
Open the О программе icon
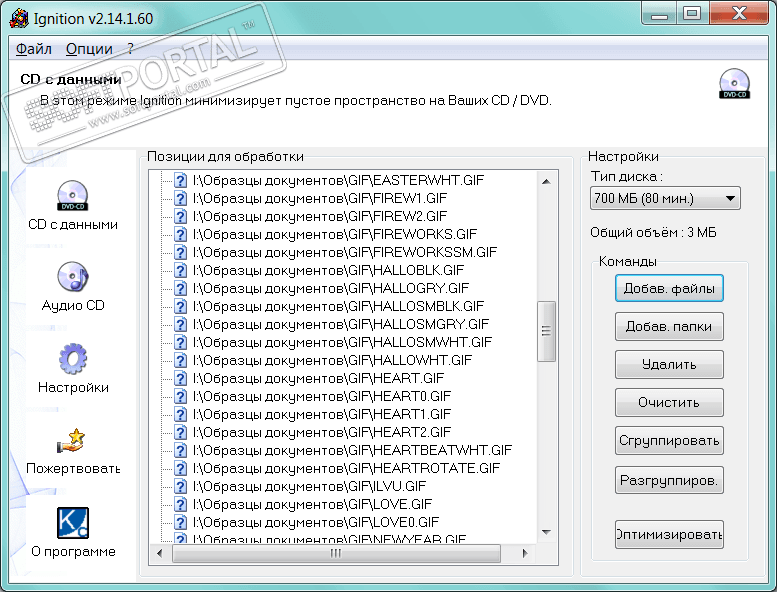tap(73, 523)
